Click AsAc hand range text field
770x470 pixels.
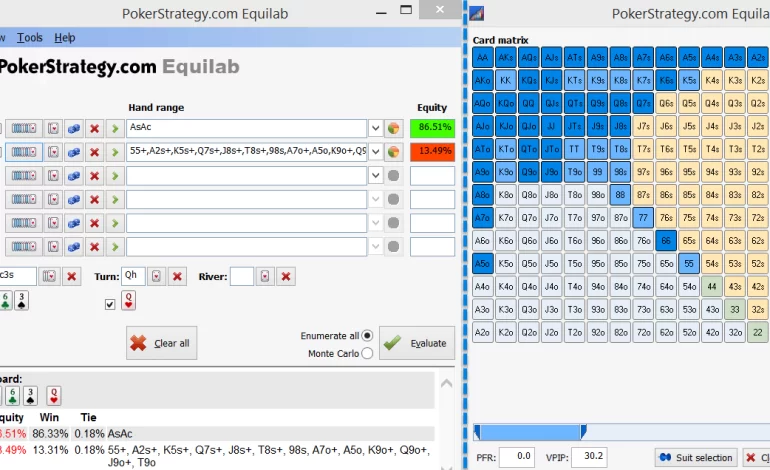tap(247, 129)
